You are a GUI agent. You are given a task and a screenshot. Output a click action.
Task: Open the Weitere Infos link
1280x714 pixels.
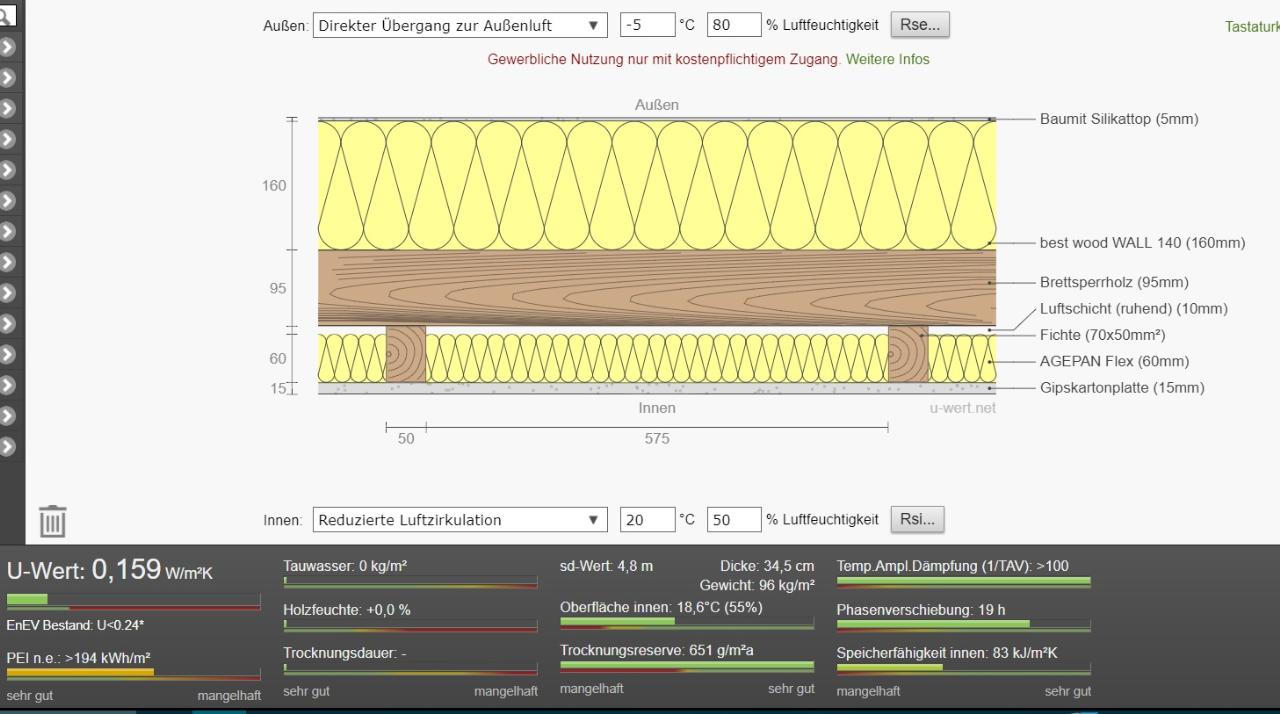click(x=887, y=59)
